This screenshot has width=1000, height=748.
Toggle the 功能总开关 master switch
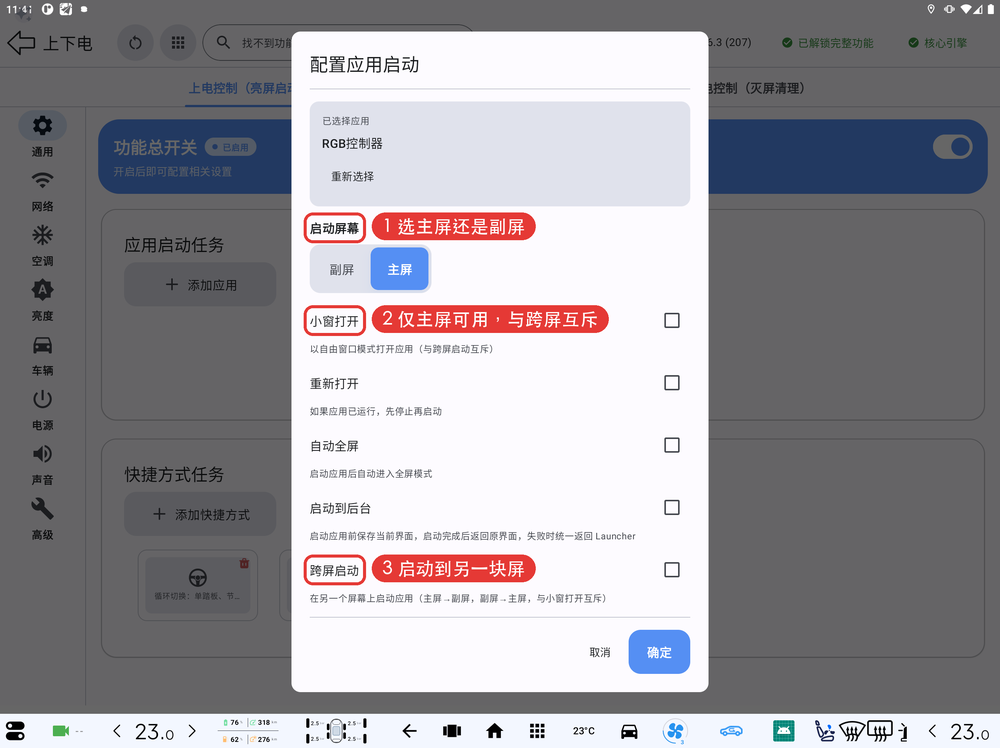click(952, 147)
